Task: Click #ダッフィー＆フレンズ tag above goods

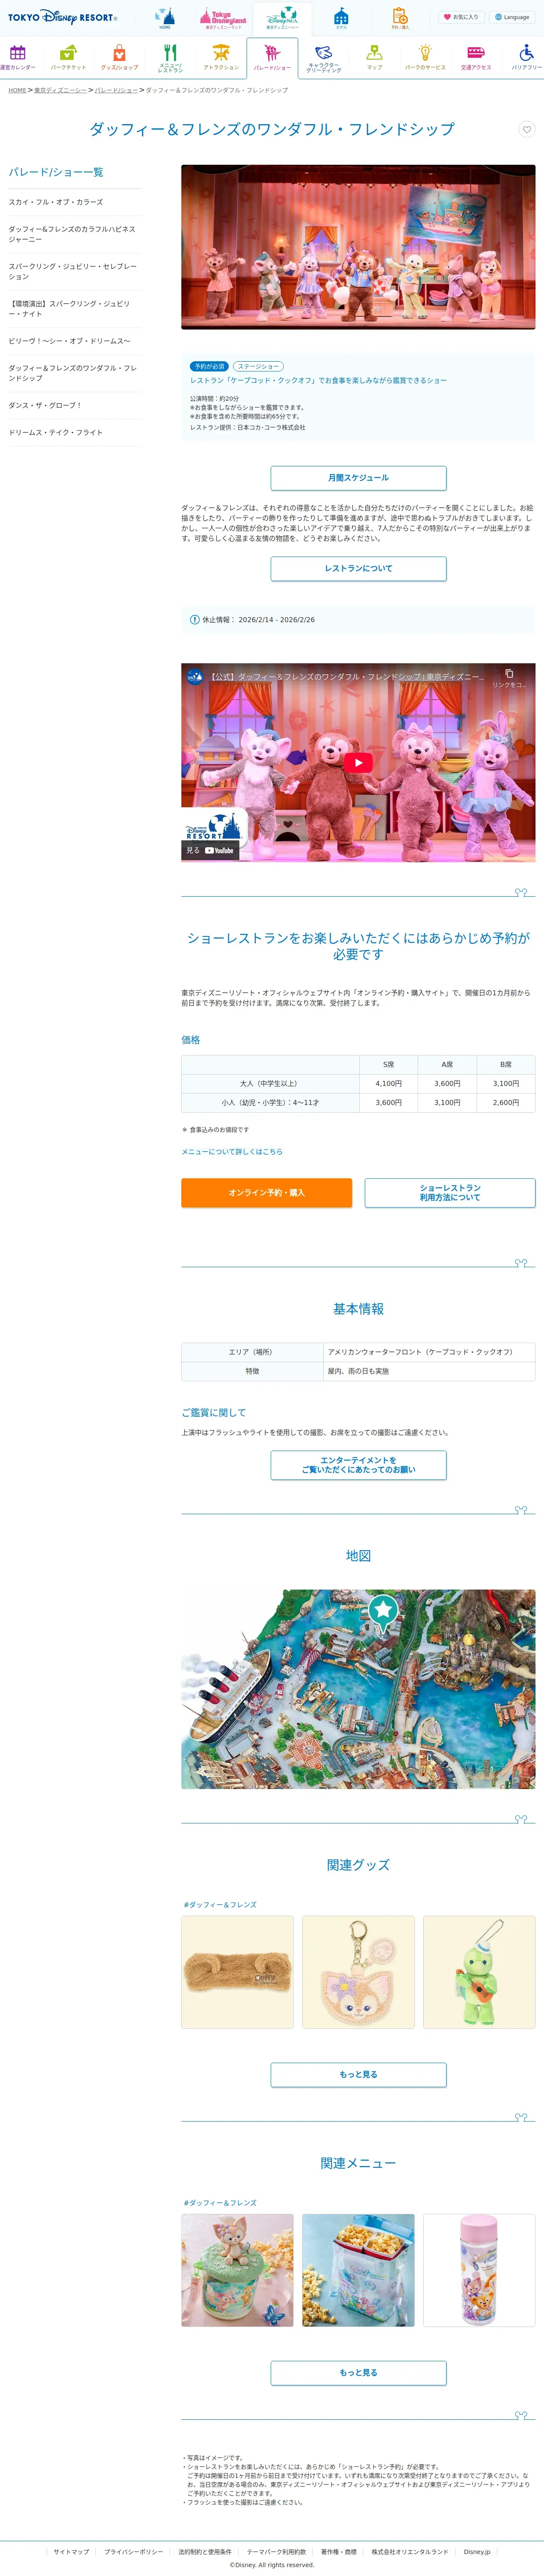Action: pos(220,1905)
